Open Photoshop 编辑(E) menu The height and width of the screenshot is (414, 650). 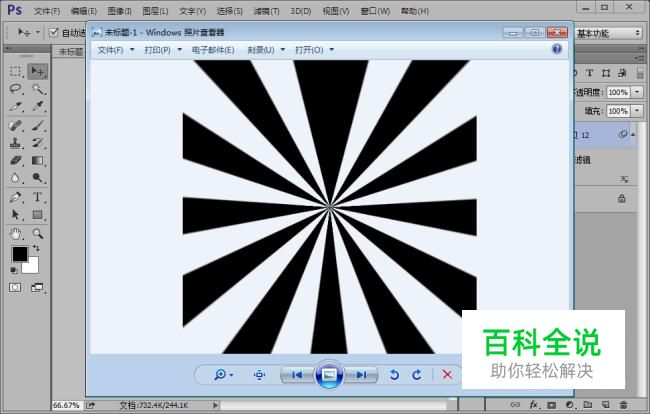(83, 11)
